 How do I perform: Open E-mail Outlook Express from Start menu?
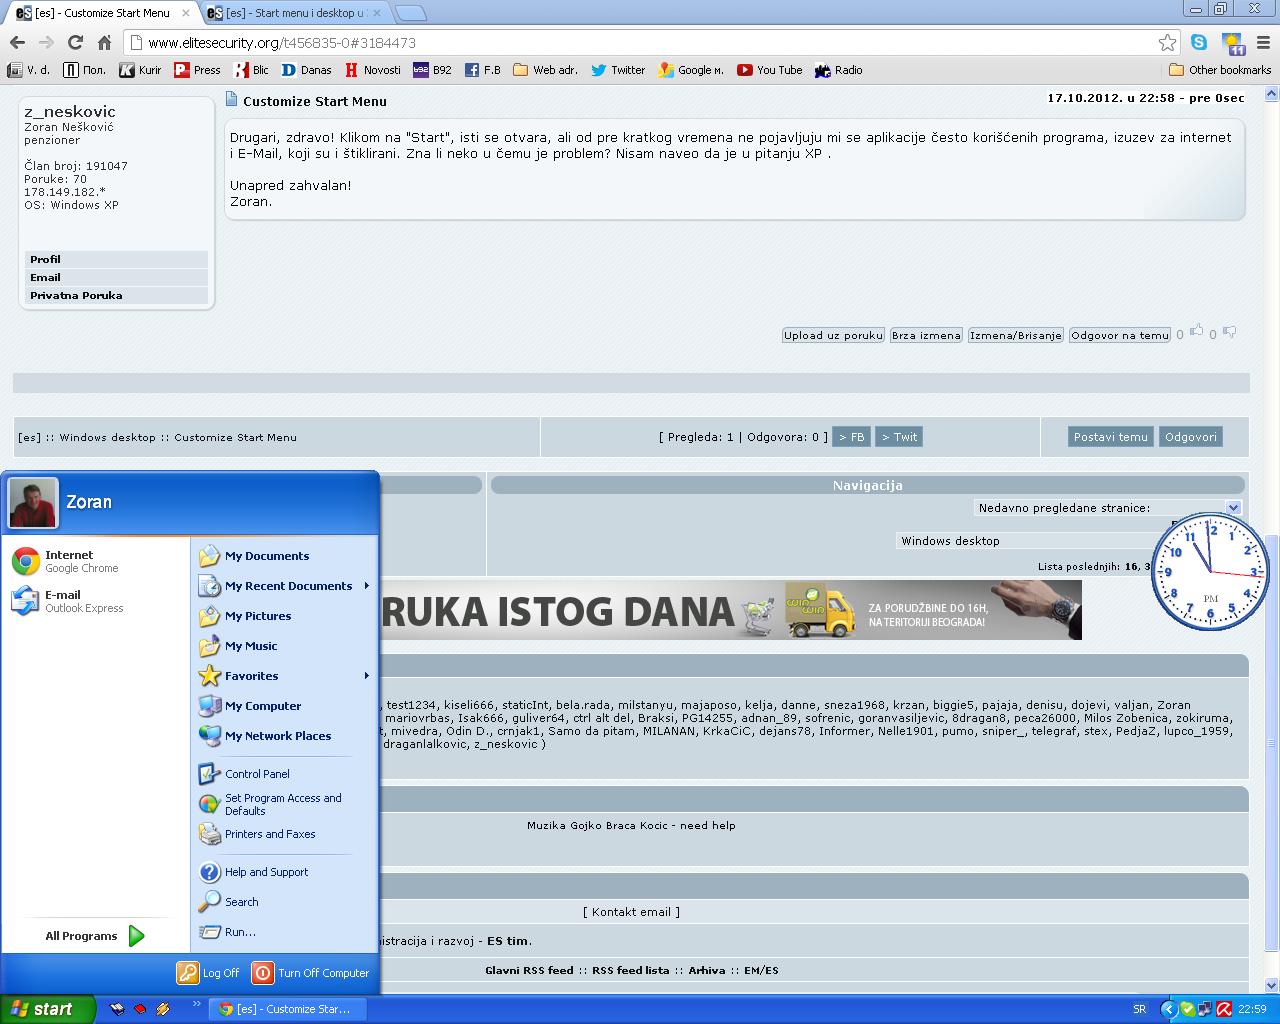tap(95, 601)
